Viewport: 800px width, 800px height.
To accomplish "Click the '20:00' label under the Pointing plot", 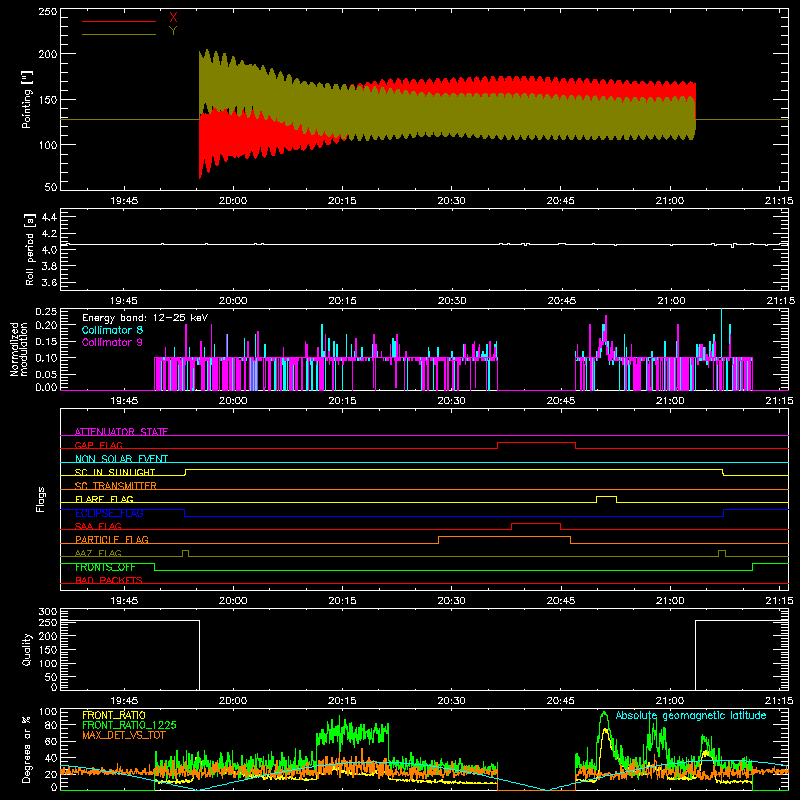I will [233, 201].
